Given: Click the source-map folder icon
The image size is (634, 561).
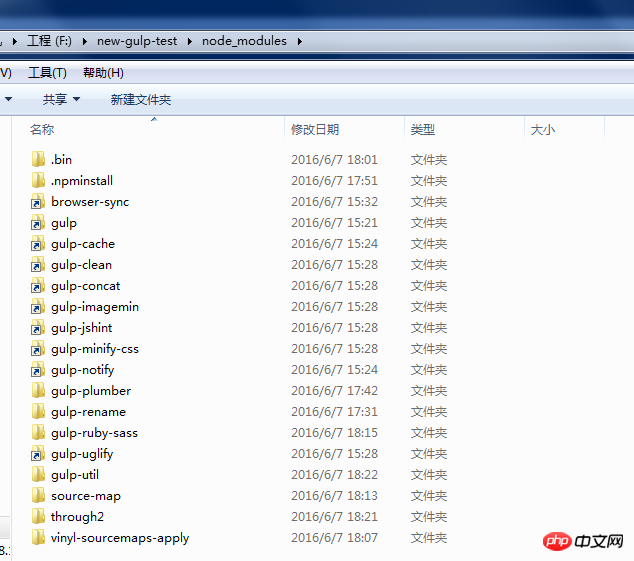Looking at the screenshot, I should 38,496.
